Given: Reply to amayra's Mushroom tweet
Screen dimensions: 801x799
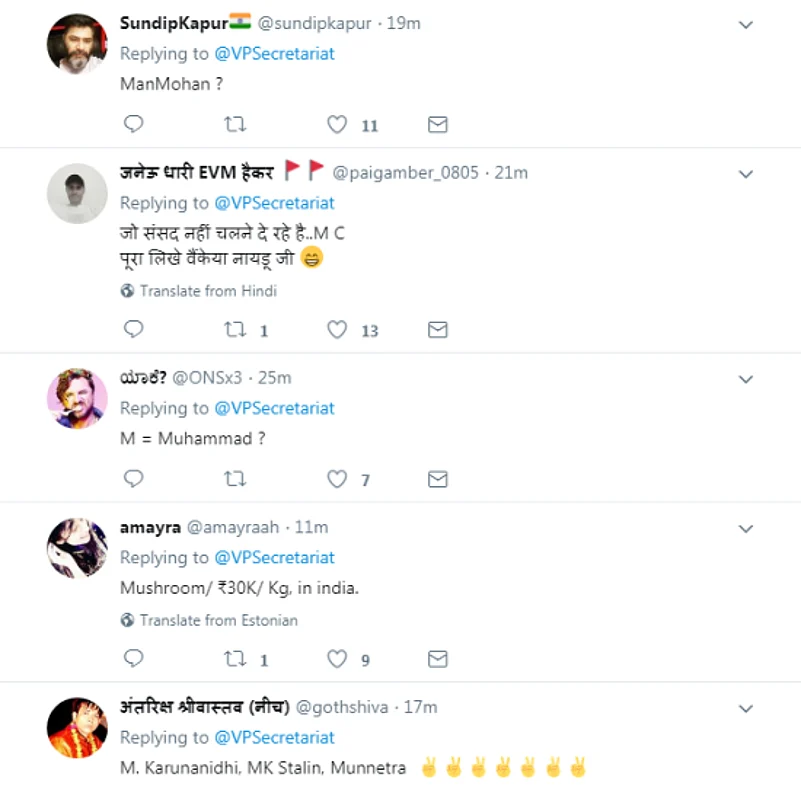Looking at the screenshot, I should [133, 659].
